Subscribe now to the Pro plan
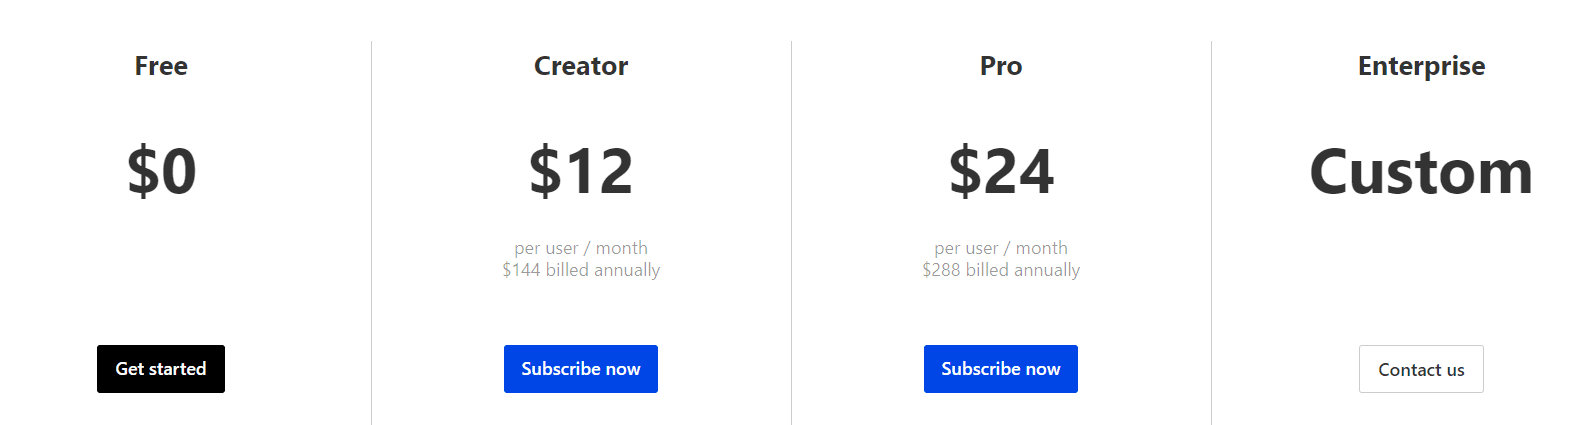The height and width of the screenshot is (425, 1580). tap(1001, 369)
